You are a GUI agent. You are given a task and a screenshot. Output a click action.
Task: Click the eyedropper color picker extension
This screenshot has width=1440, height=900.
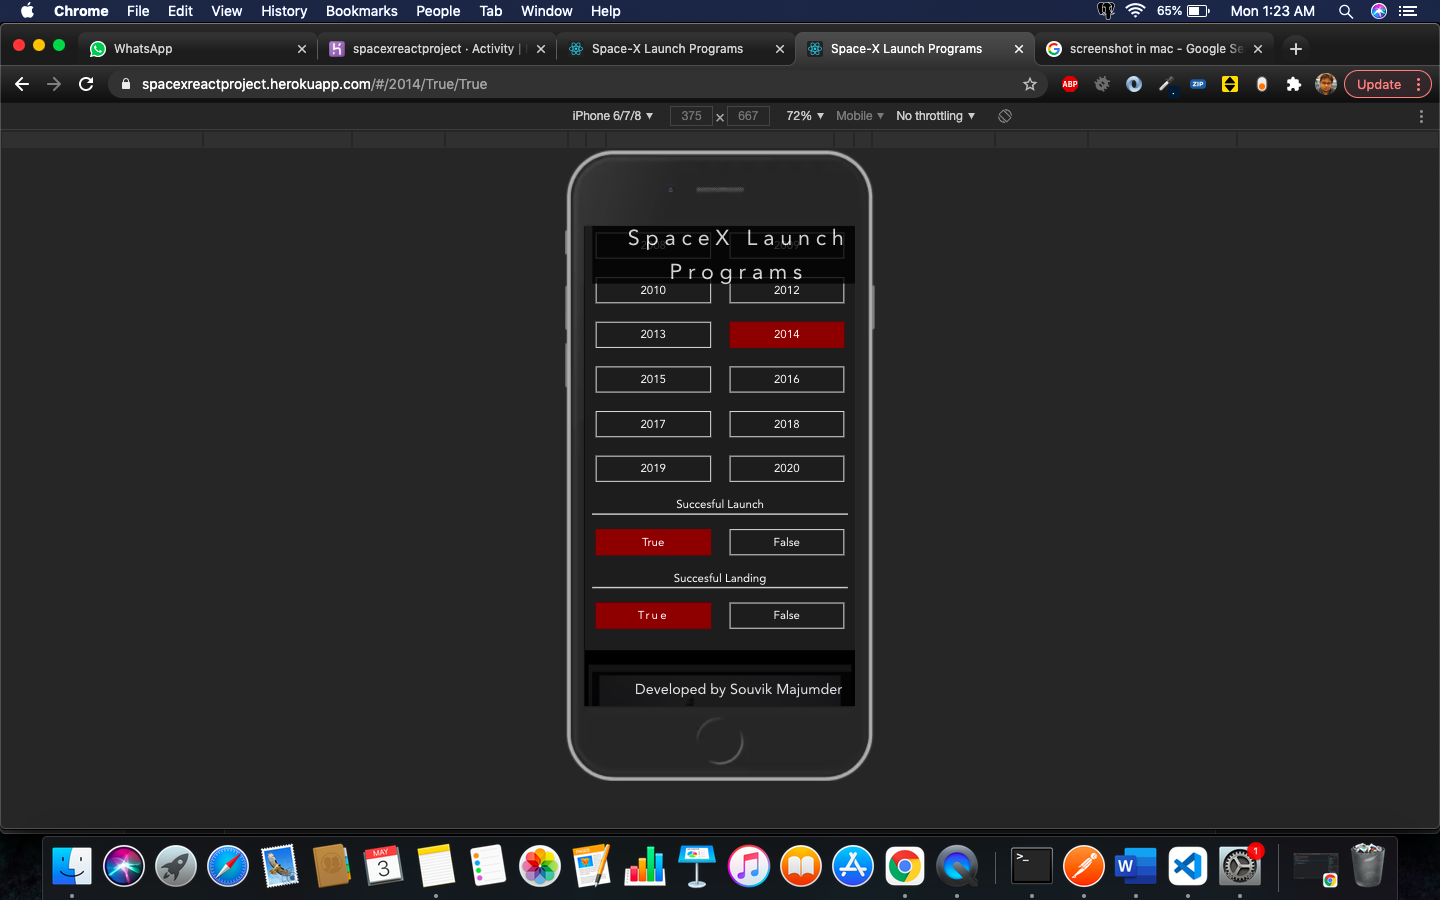click(1166, 84)
